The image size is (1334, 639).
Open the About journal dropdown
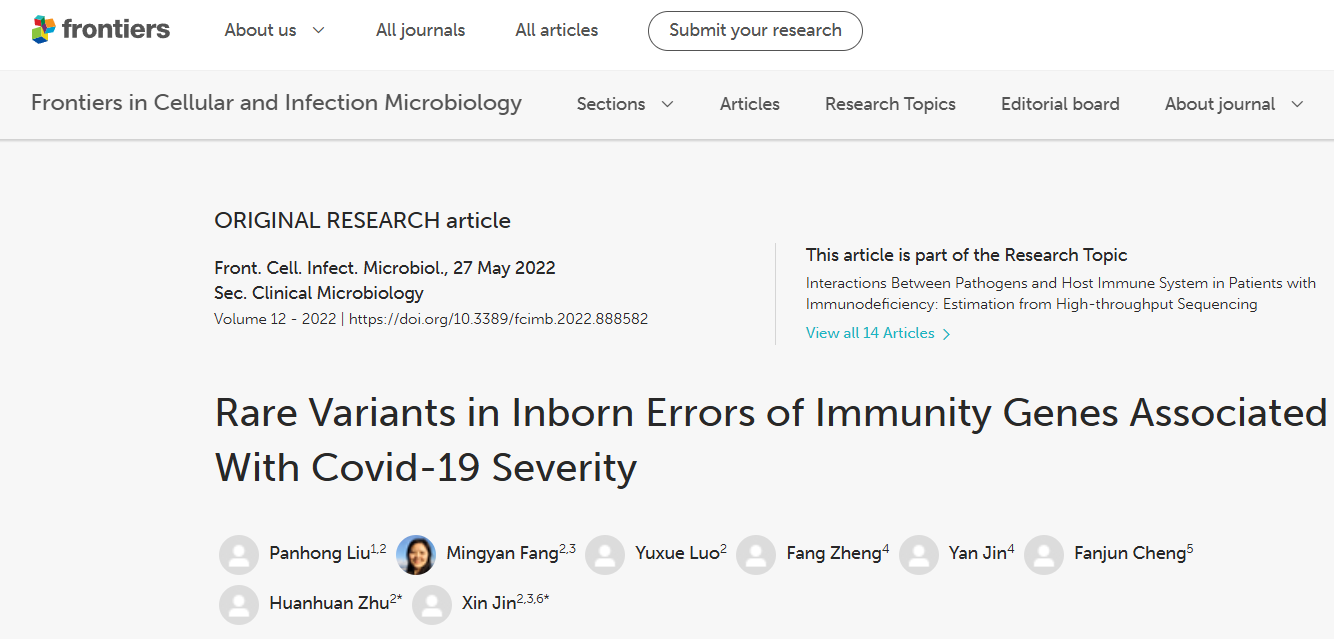click(1234, 104)
